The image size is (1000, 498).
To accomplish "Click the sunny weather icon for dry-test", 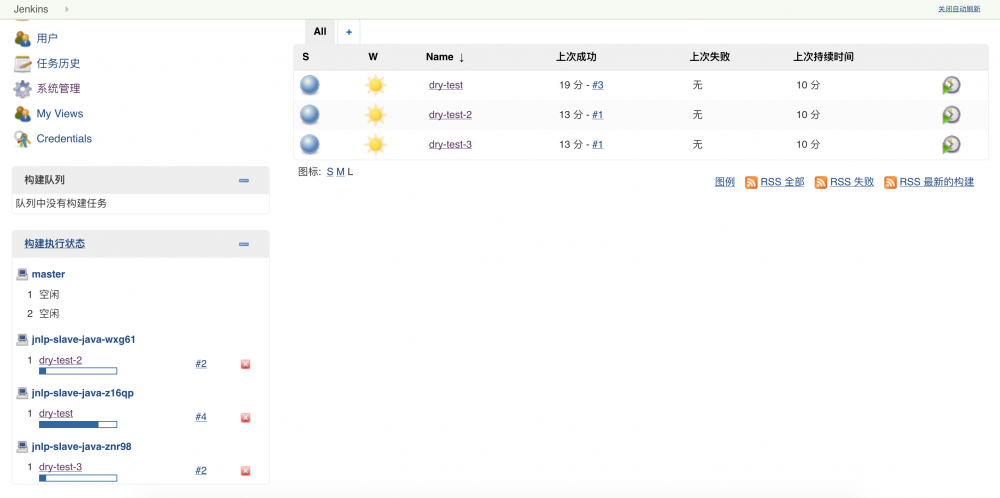I will point(376,85).
